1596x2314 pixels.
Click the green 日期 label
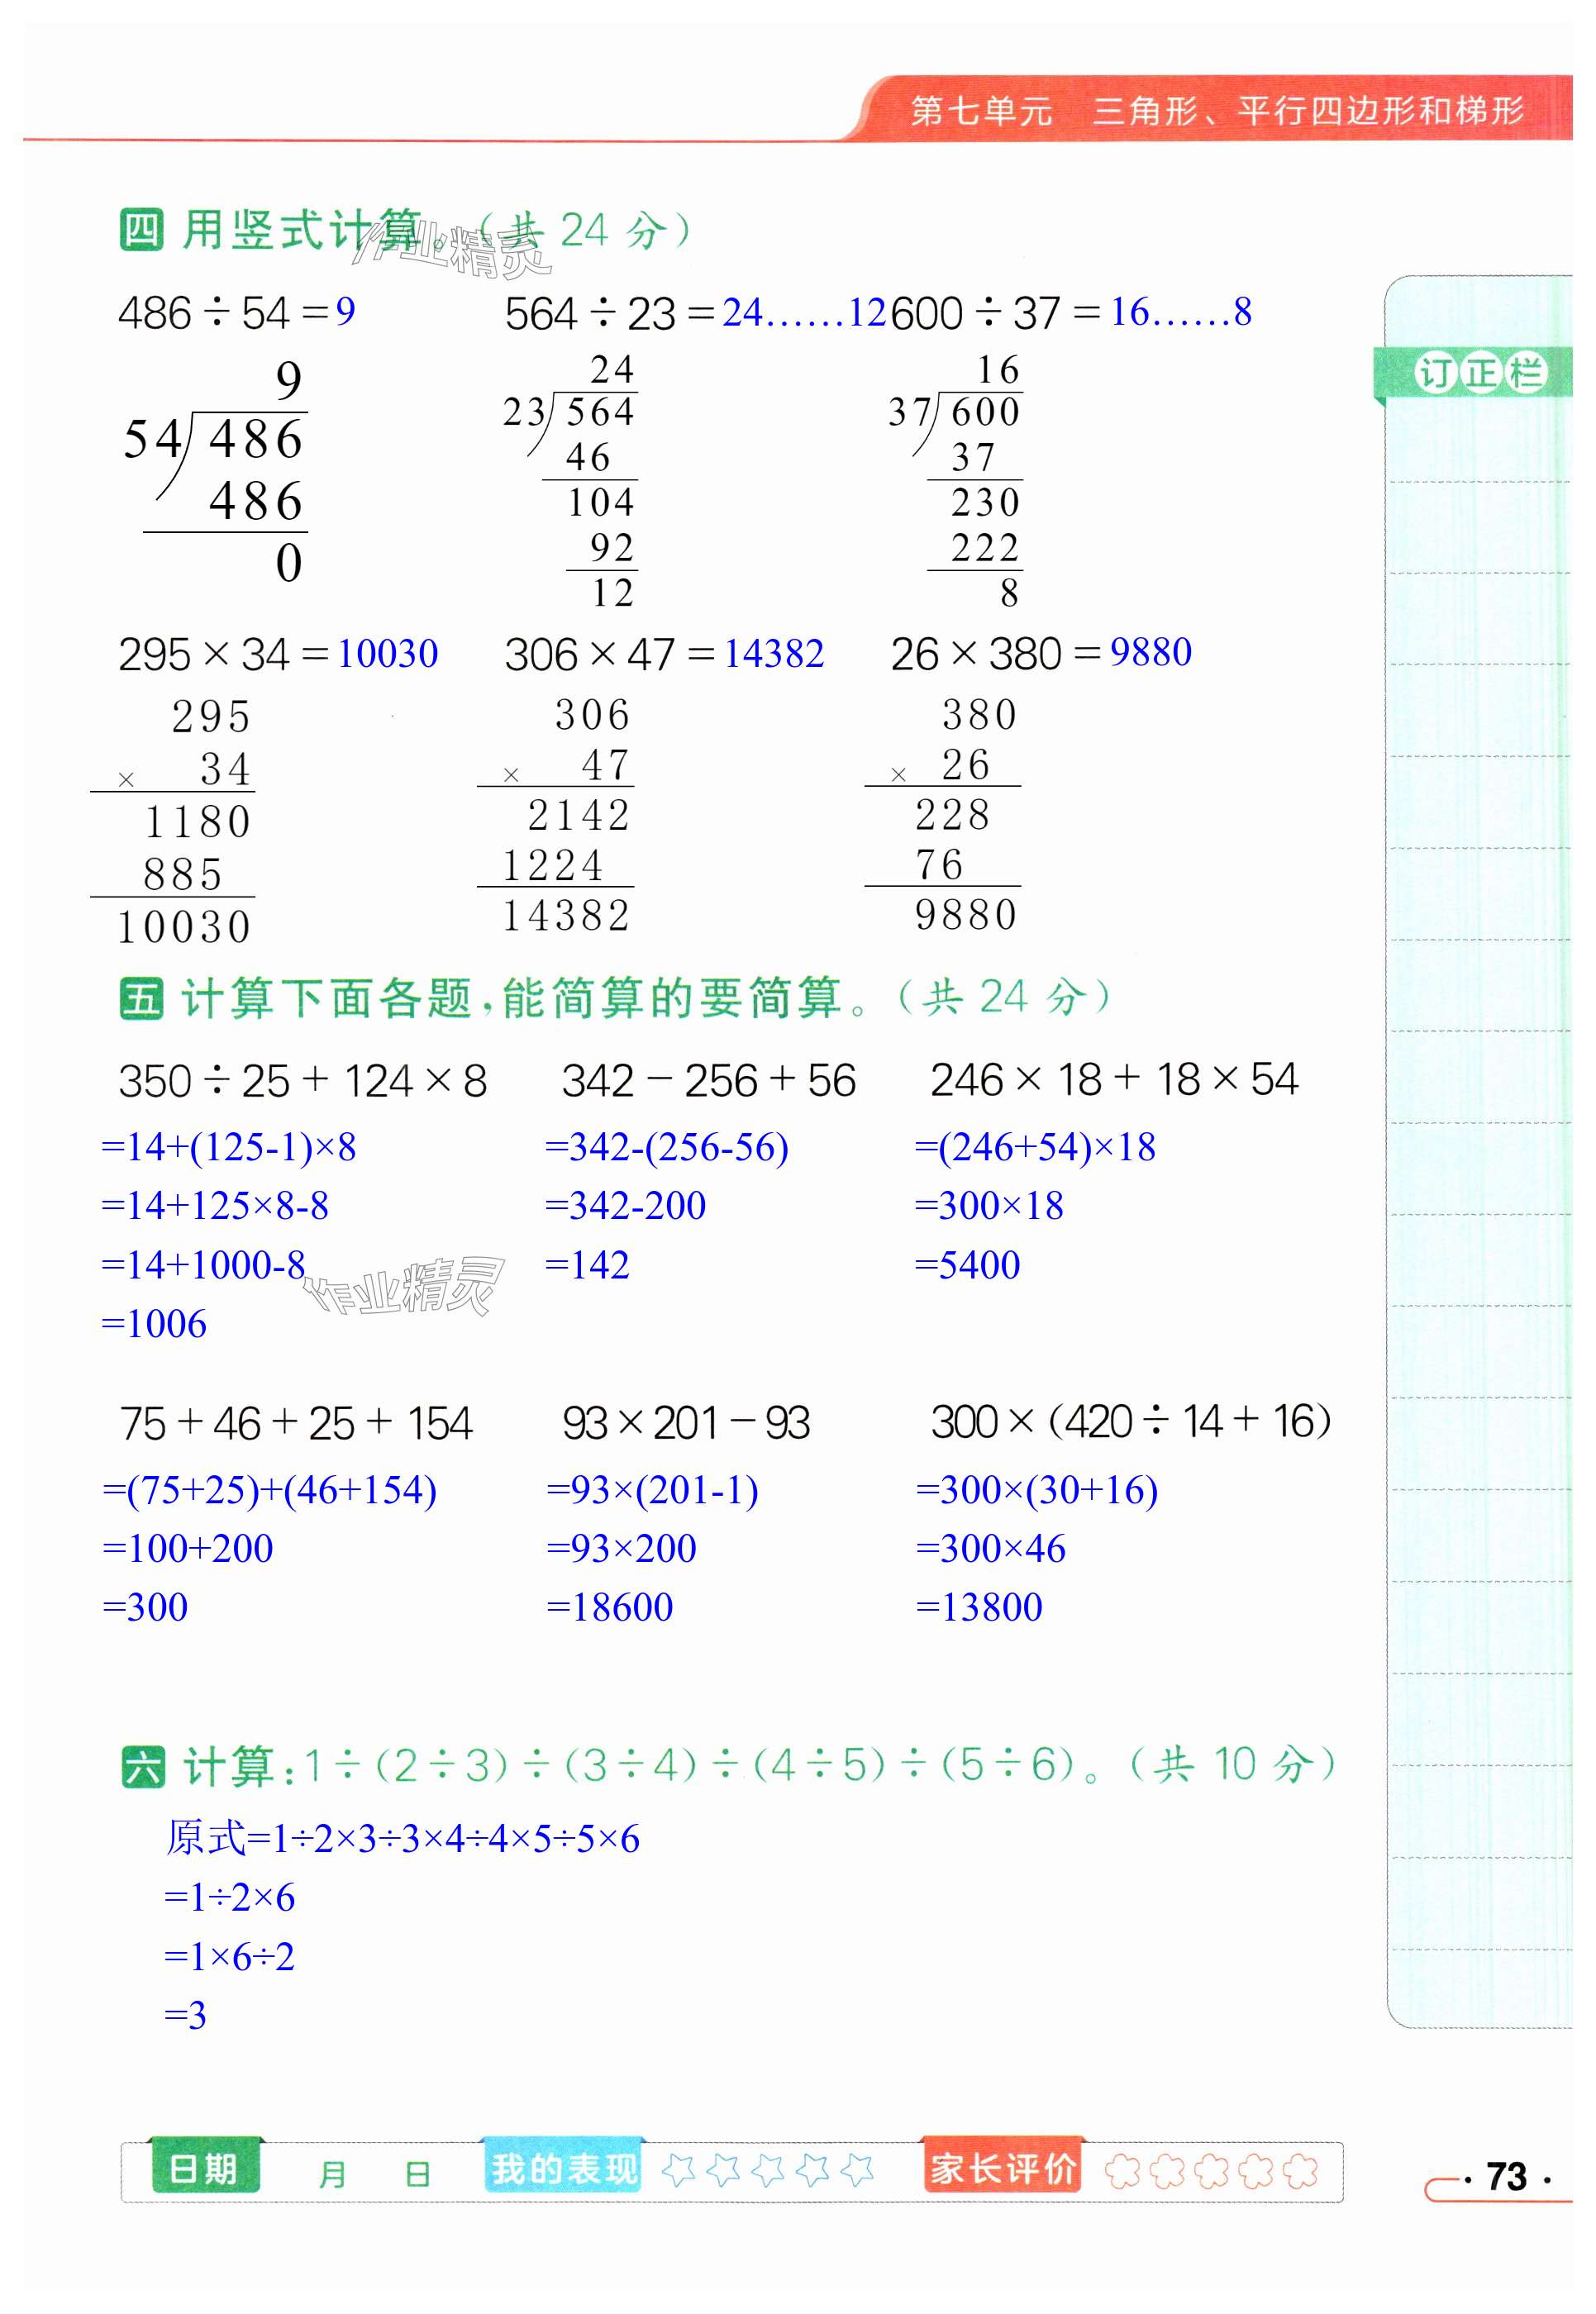(x=203, y=2169)
